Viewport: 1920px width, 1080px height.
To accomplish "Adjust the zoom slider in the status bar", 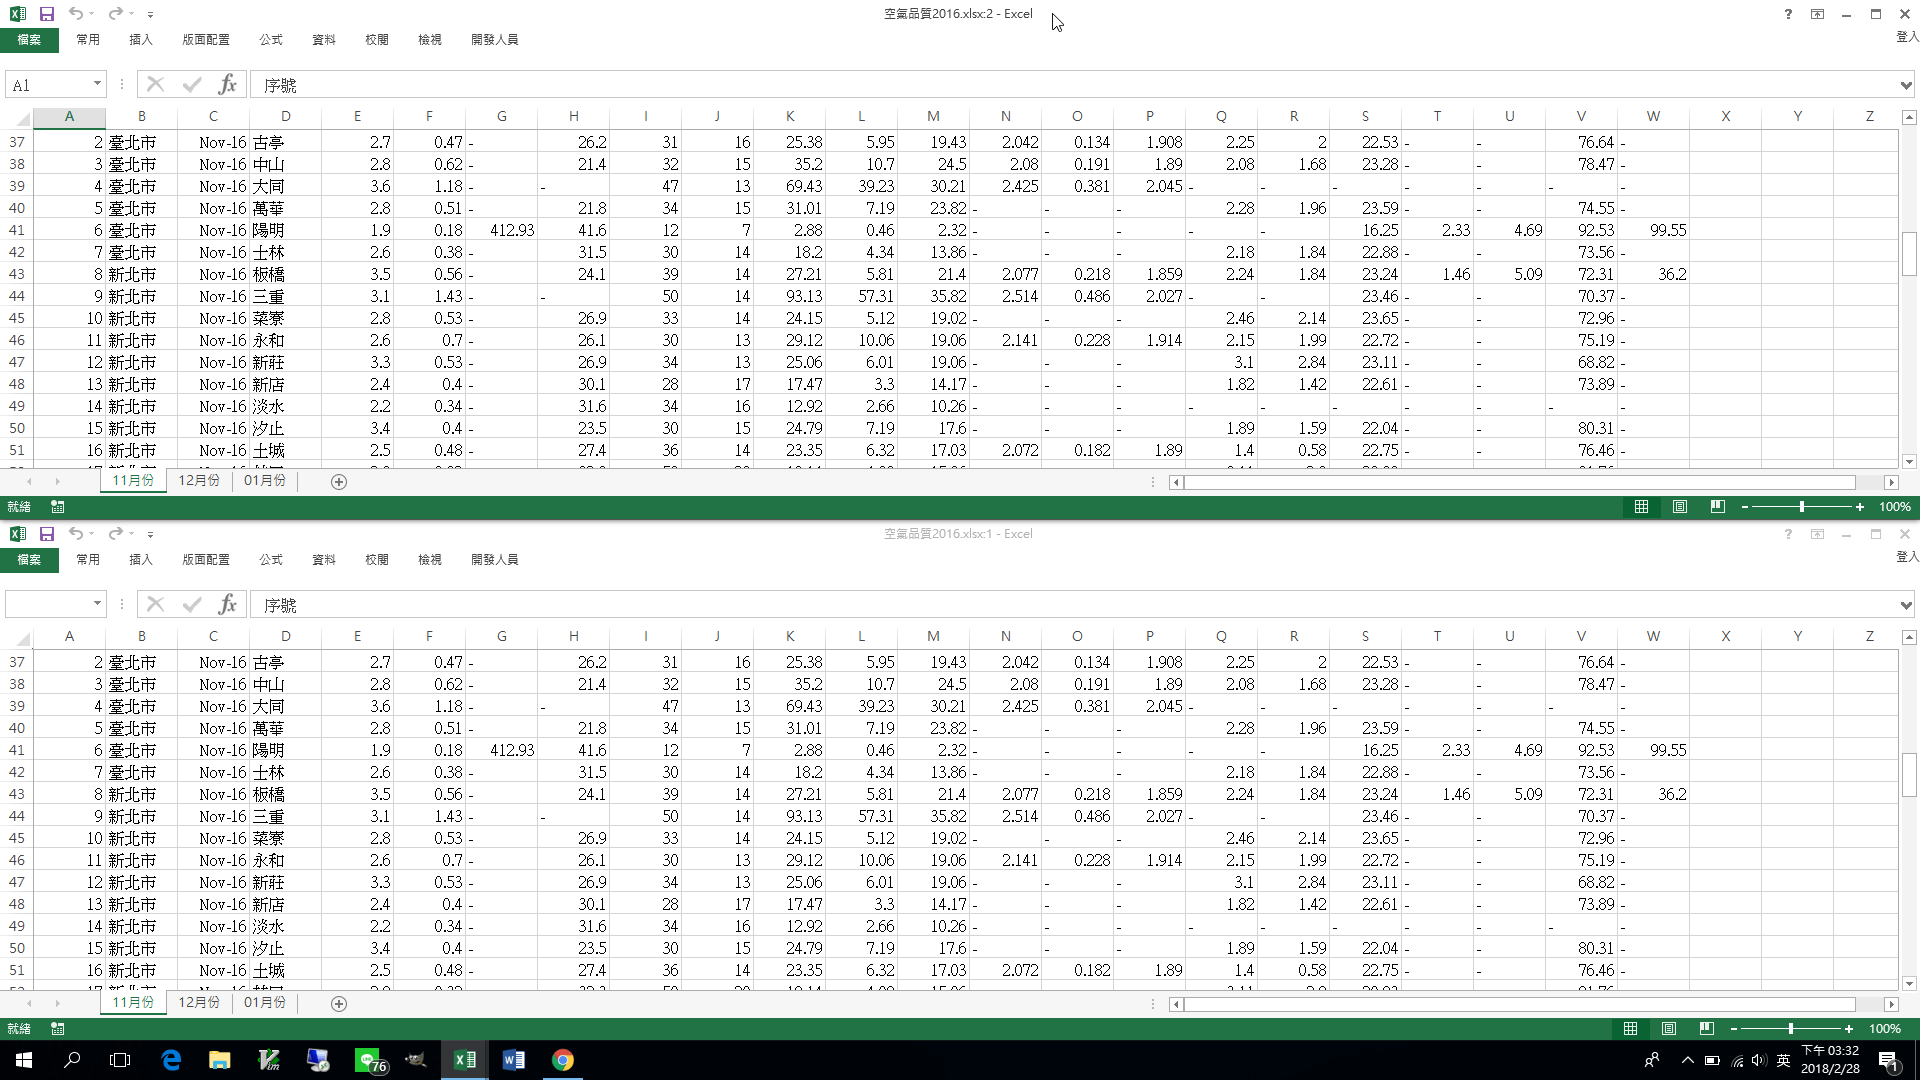I will pos(1802,507).
